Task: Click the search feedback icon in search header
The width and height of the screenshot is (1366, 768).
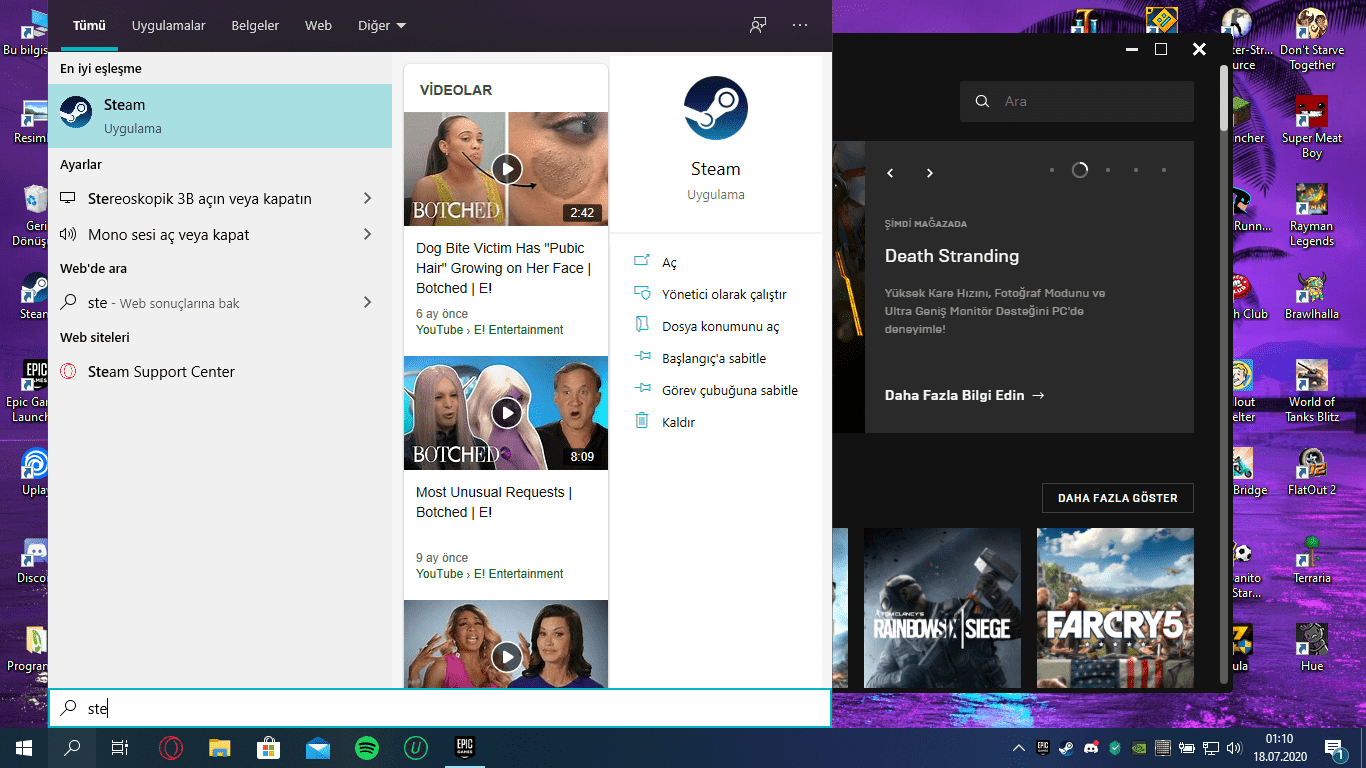Action: (758, 25)
